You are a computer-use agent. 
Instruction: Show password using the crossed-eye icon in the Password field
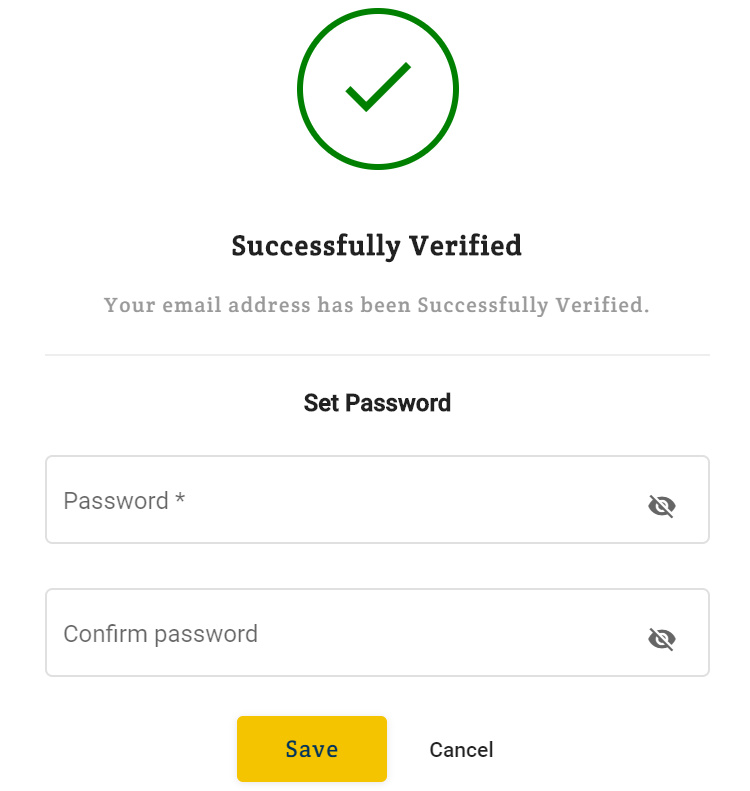(x=661, y=506)
